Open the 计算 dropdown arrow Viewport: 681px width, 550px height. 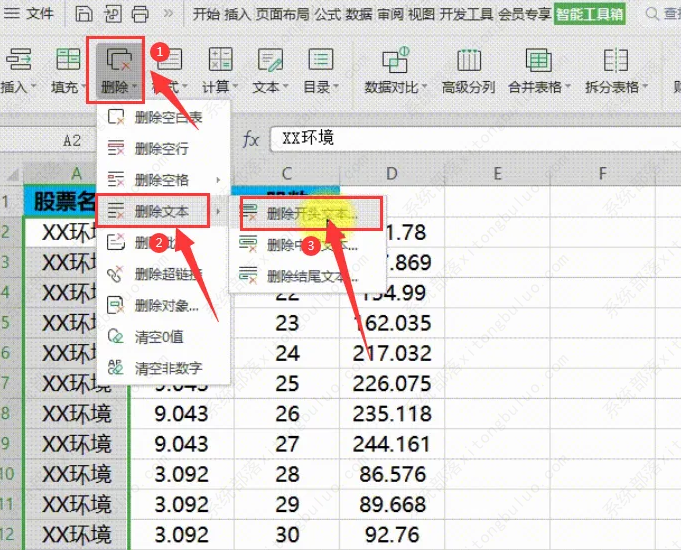pos(235,86)
